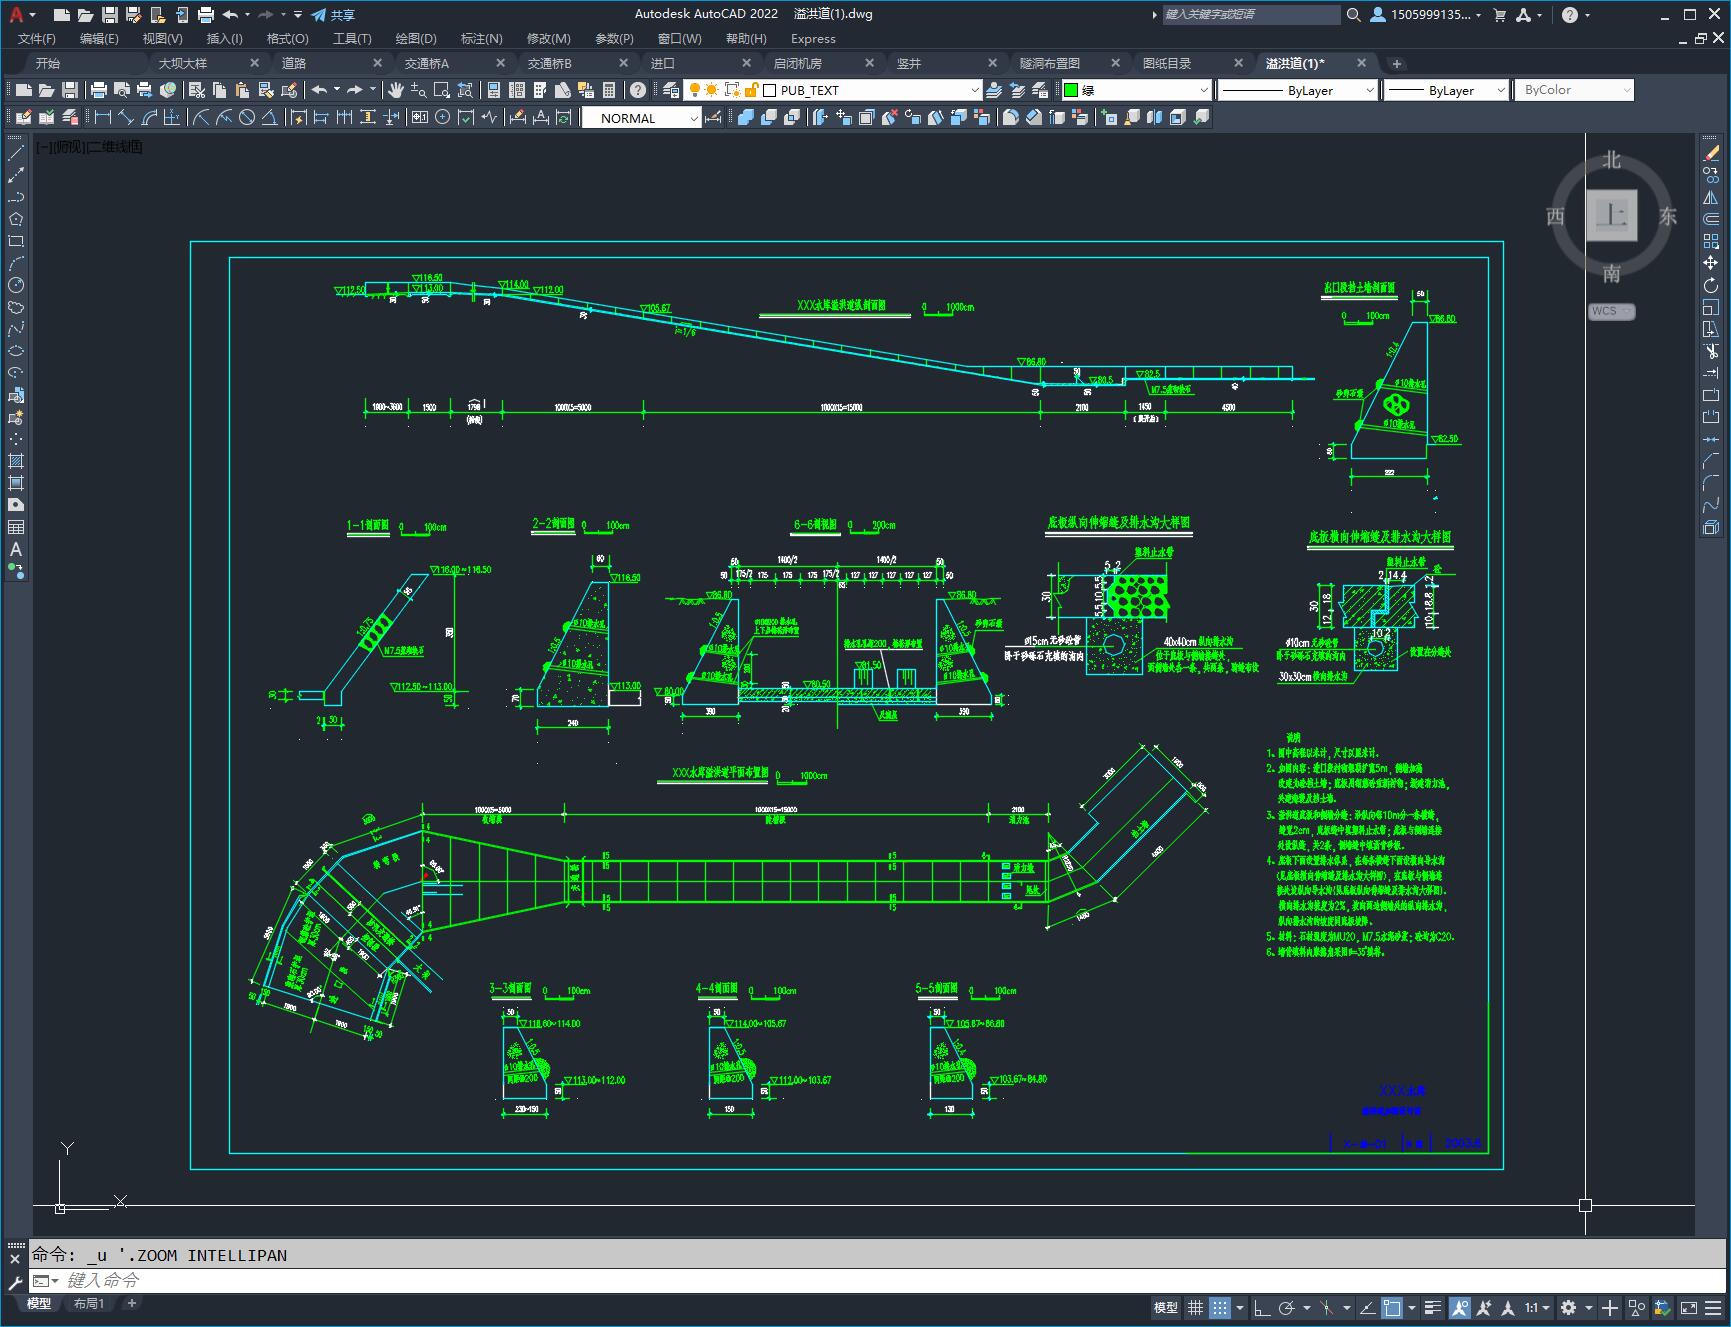Switch to the 布局1 layout tab
1731x1327 pixels.
tap(89, 1303)
